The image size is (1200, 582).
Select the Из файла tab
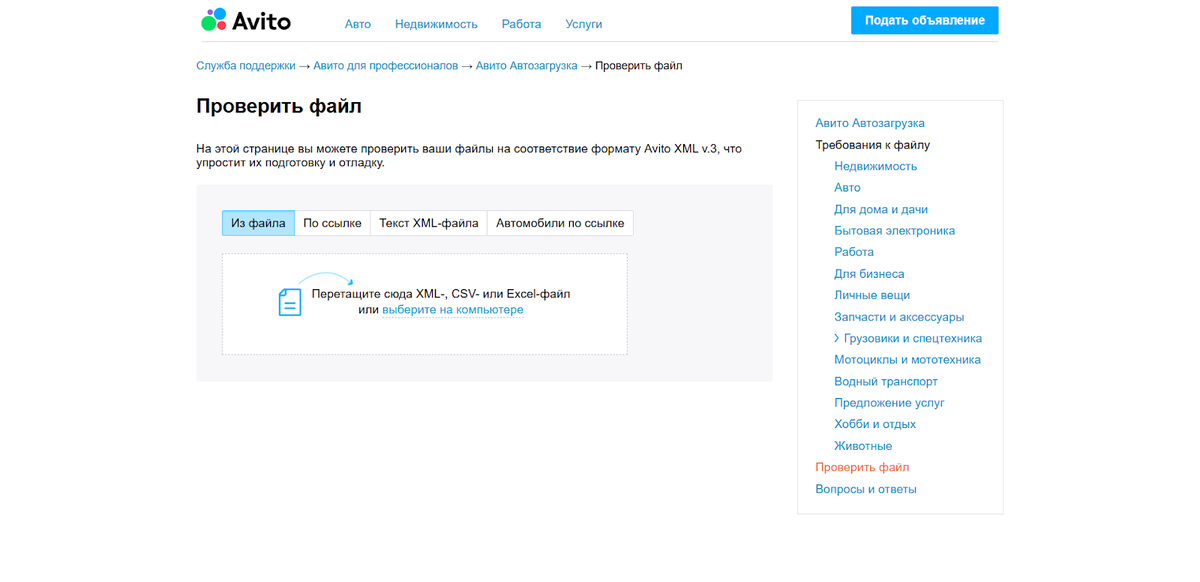coord(258,223)
